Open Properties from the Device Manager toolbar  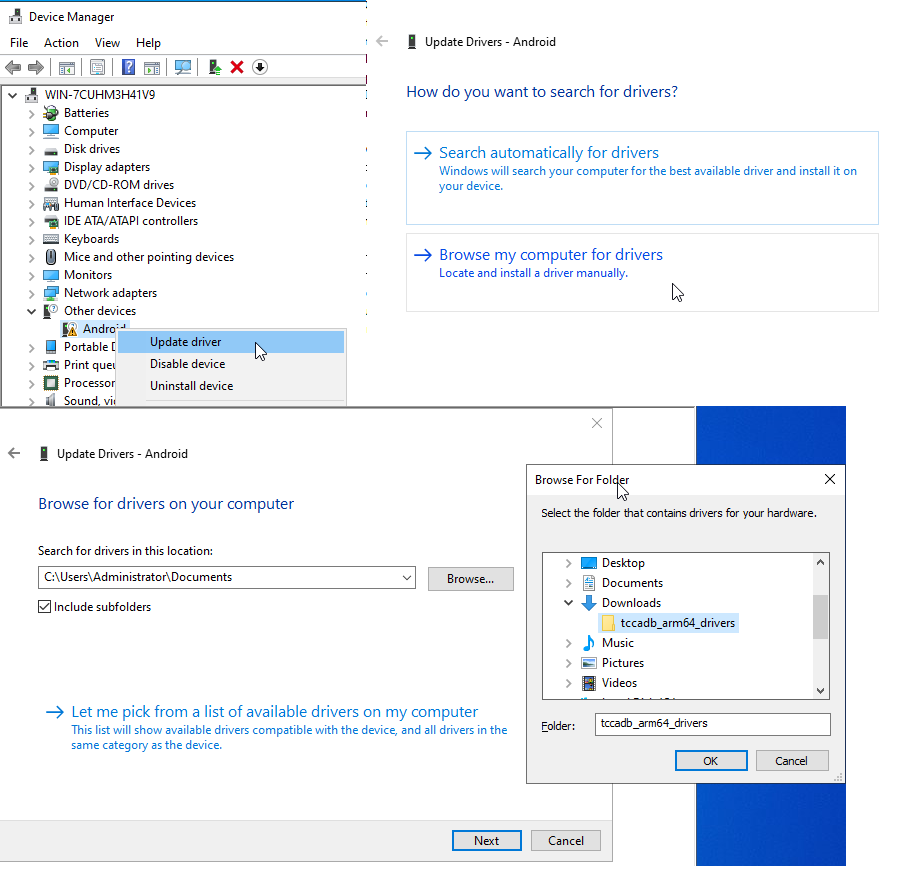(97, 68)
